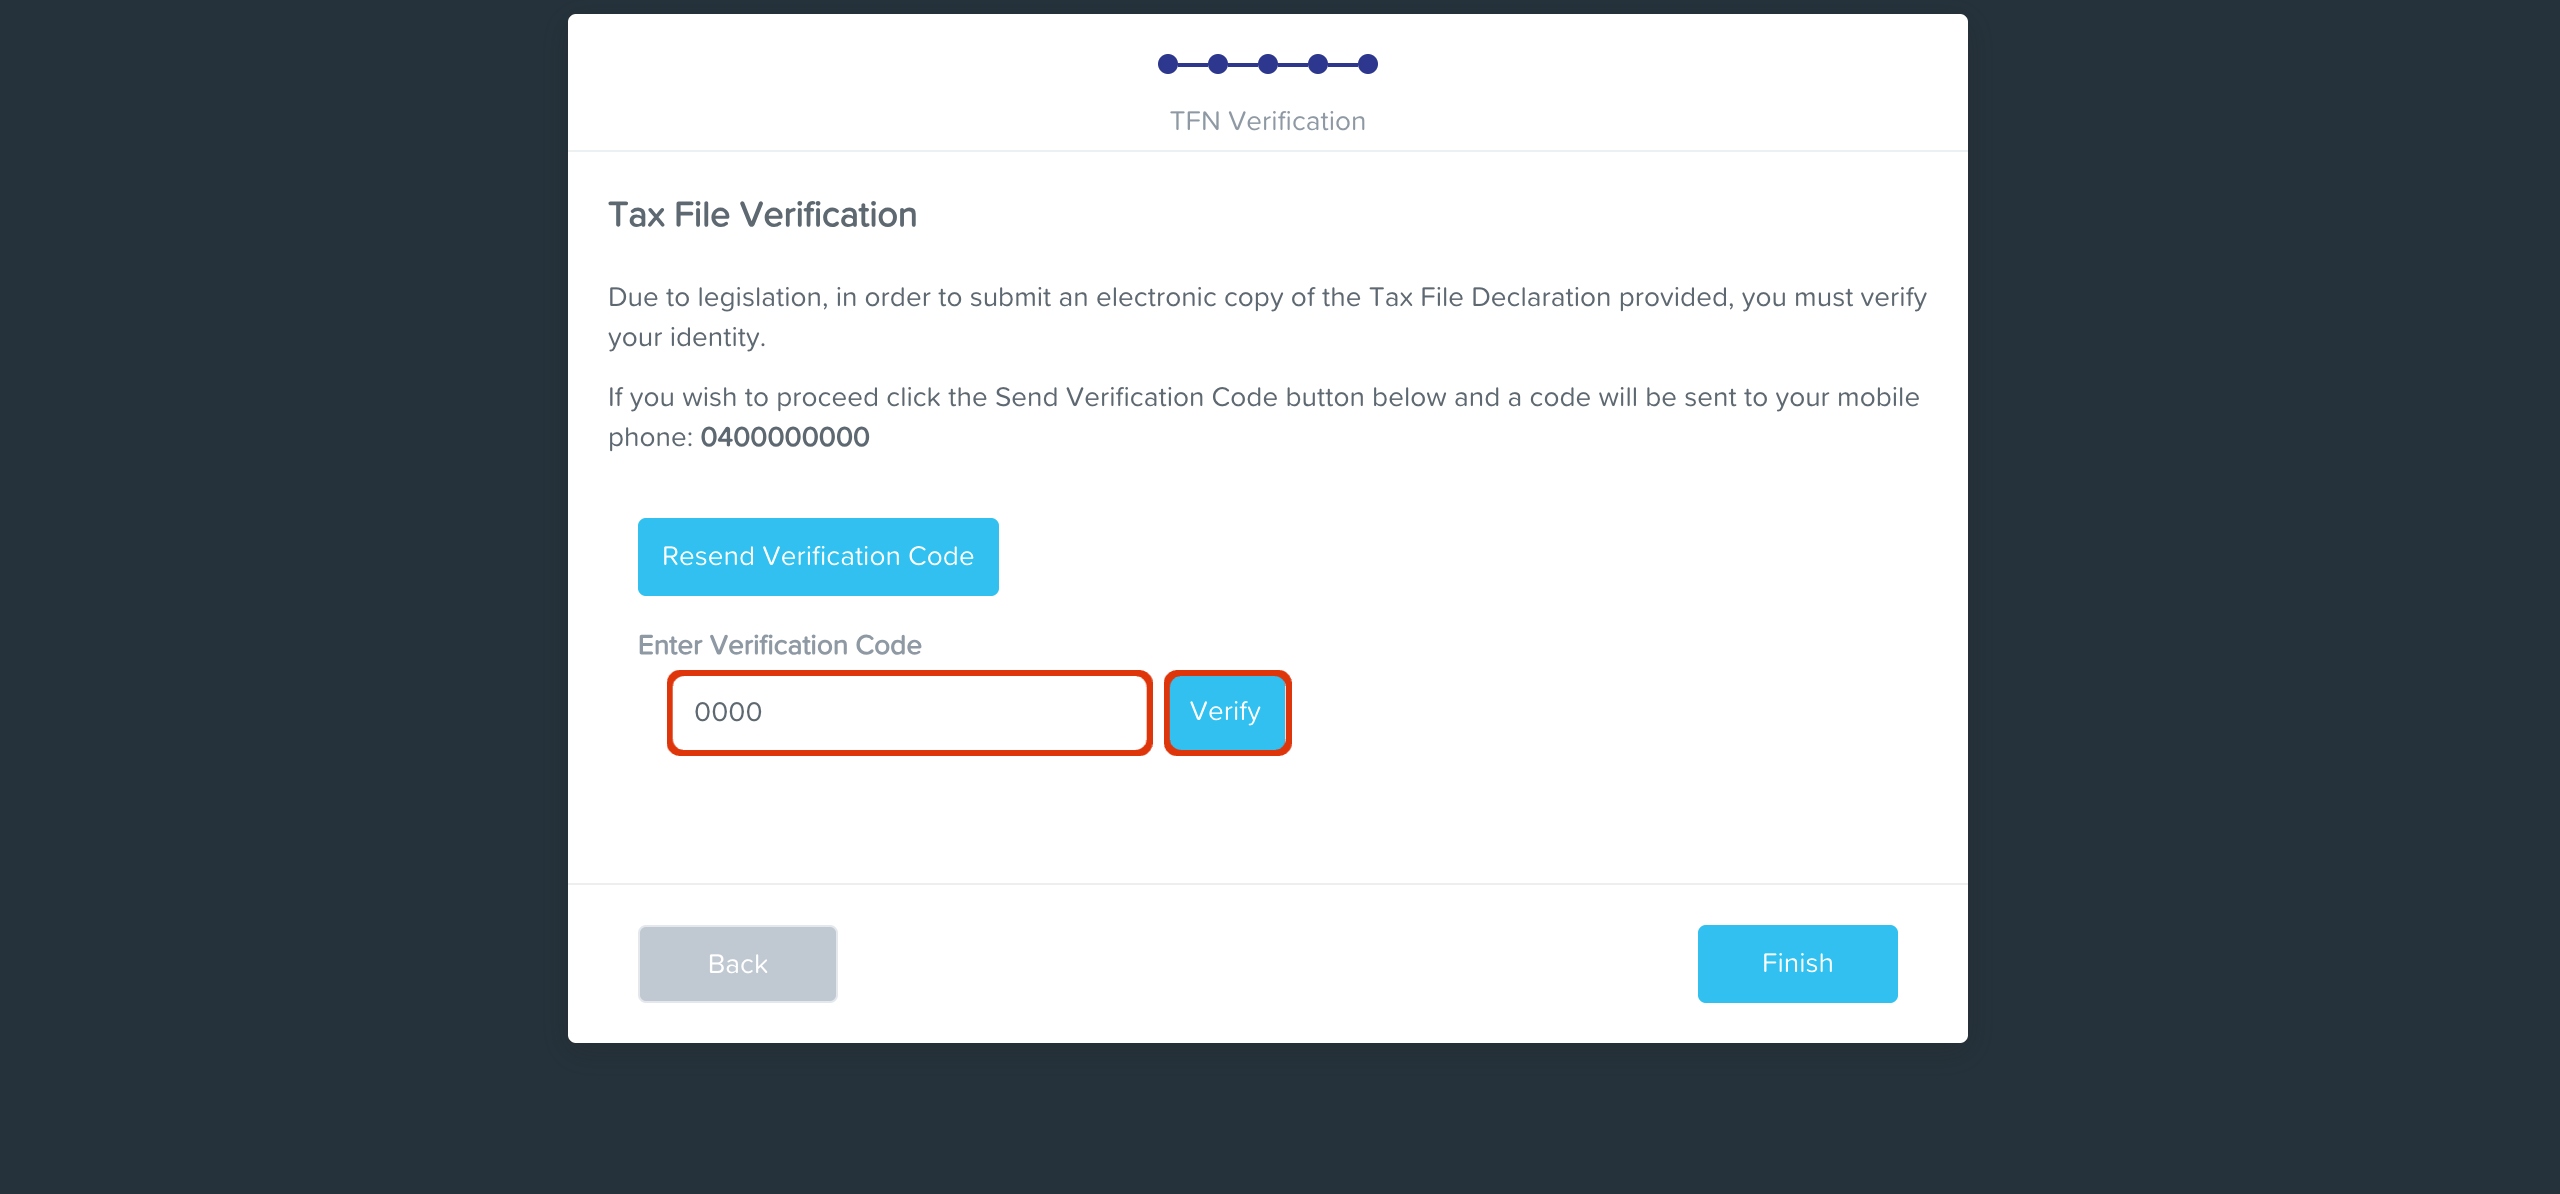Screen dimensions: 2560x1194
Task: Click the fourth progress step dot
Action: (x=1318, y=64)
